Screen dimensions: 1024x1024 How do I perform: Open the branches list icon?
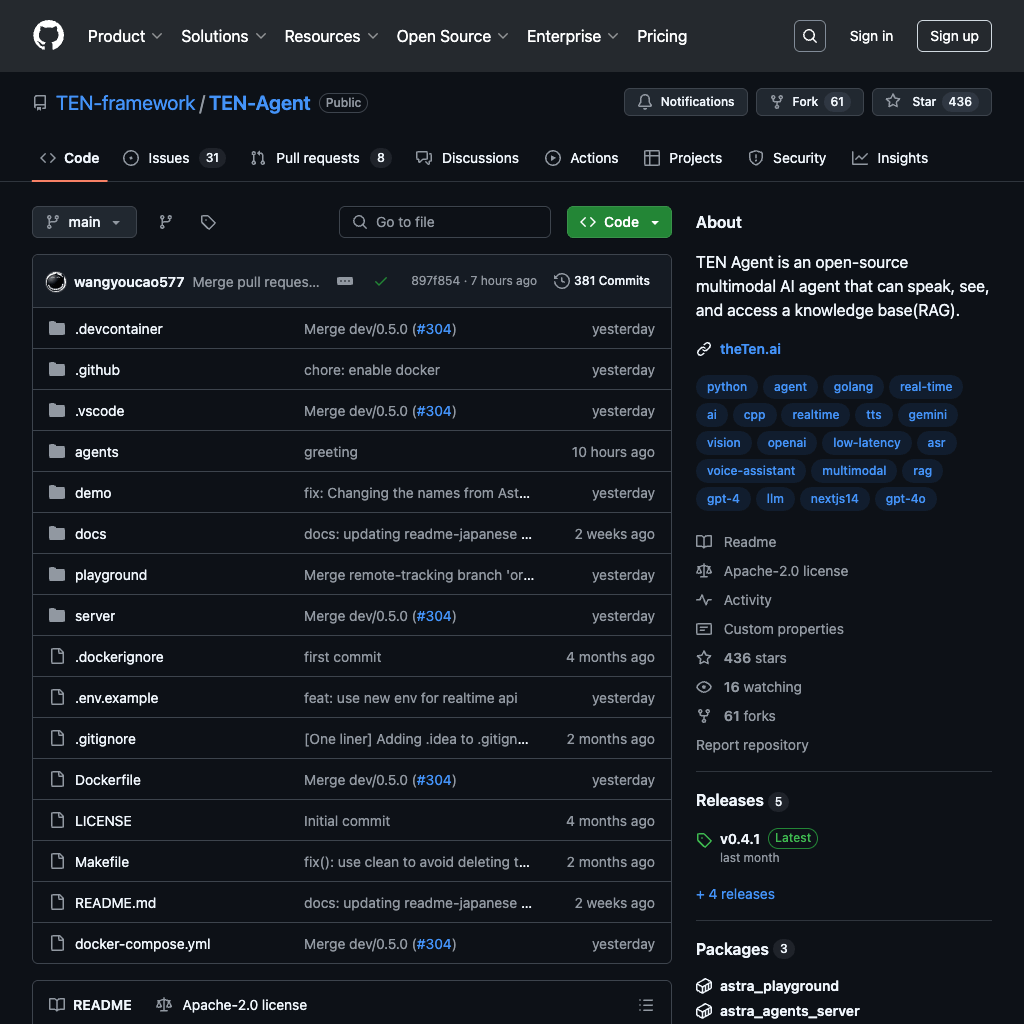click(165, 222)
